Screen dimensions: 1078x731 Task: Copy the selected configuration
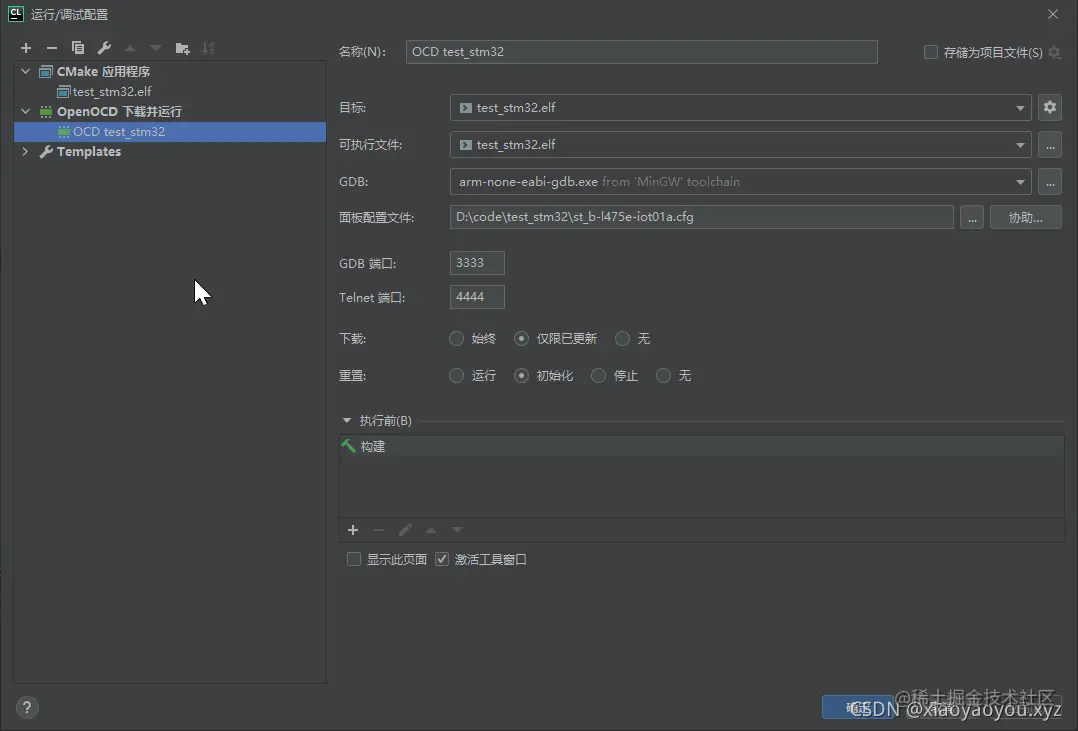coord(78,48)
